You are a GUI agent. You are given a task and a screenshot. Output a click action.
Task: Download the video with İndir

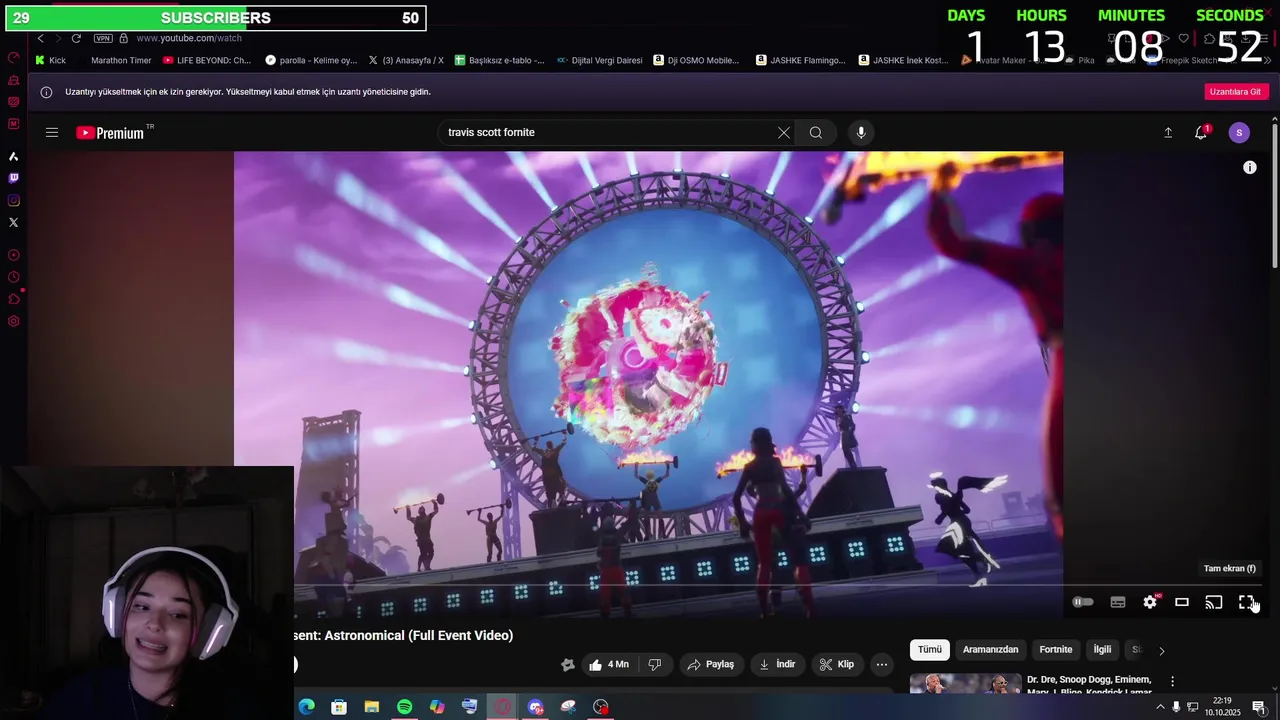click(x=777, y=664)
